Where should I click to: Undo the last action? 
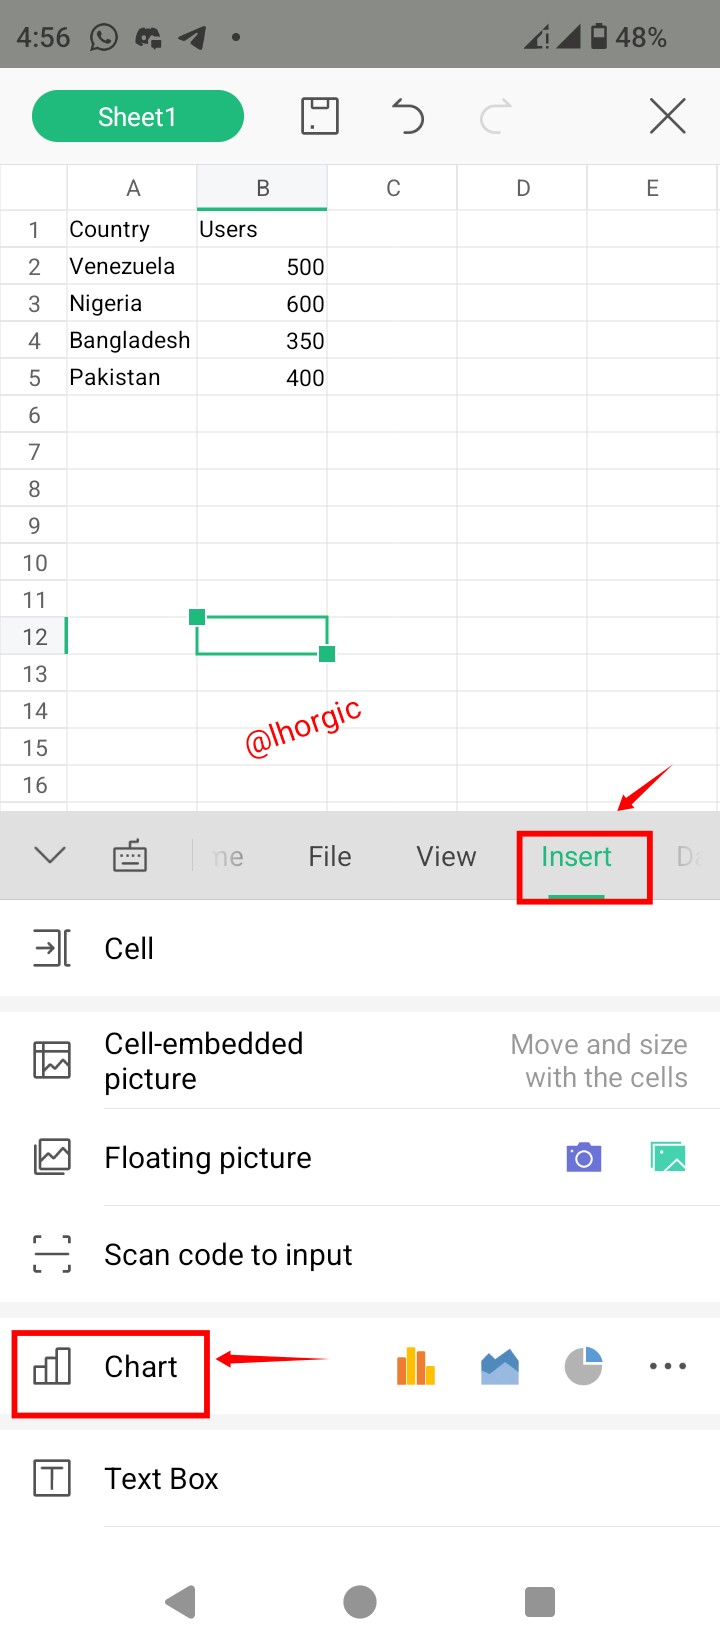pos(407,117)
